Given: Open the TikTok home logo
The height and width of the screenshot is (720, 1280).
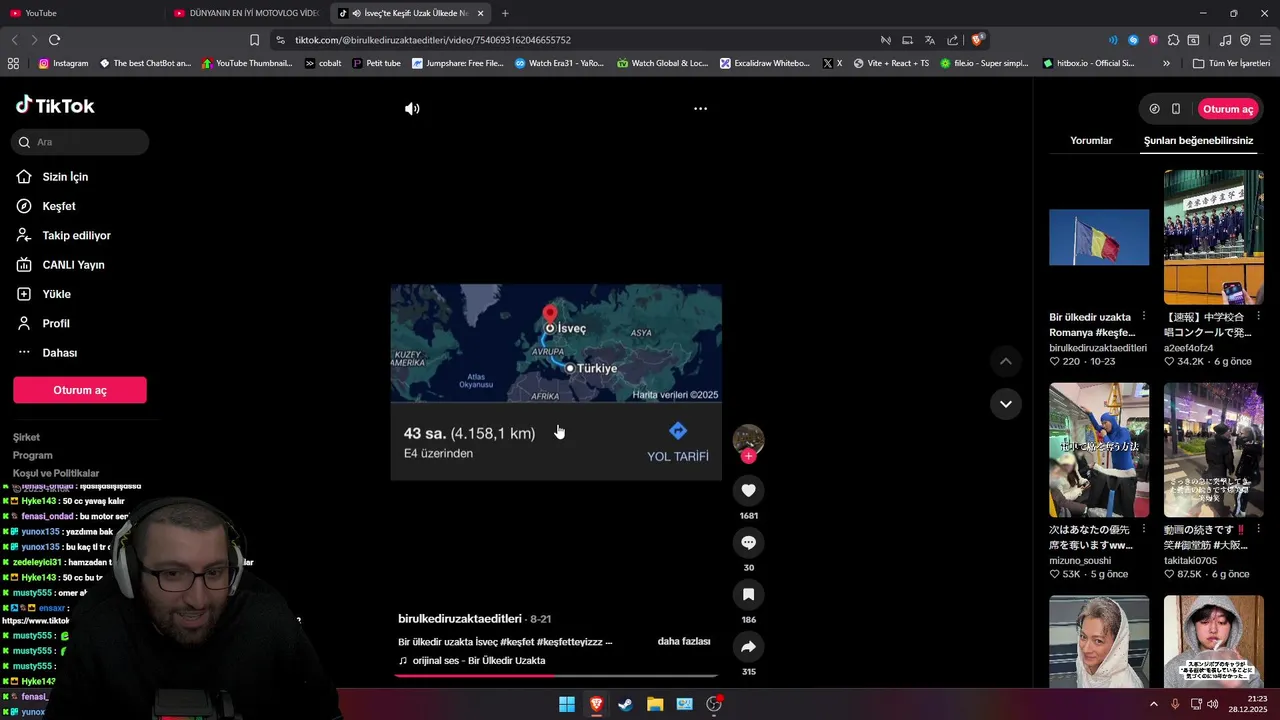Looking at the screenshot, I should tap(55, 106).
